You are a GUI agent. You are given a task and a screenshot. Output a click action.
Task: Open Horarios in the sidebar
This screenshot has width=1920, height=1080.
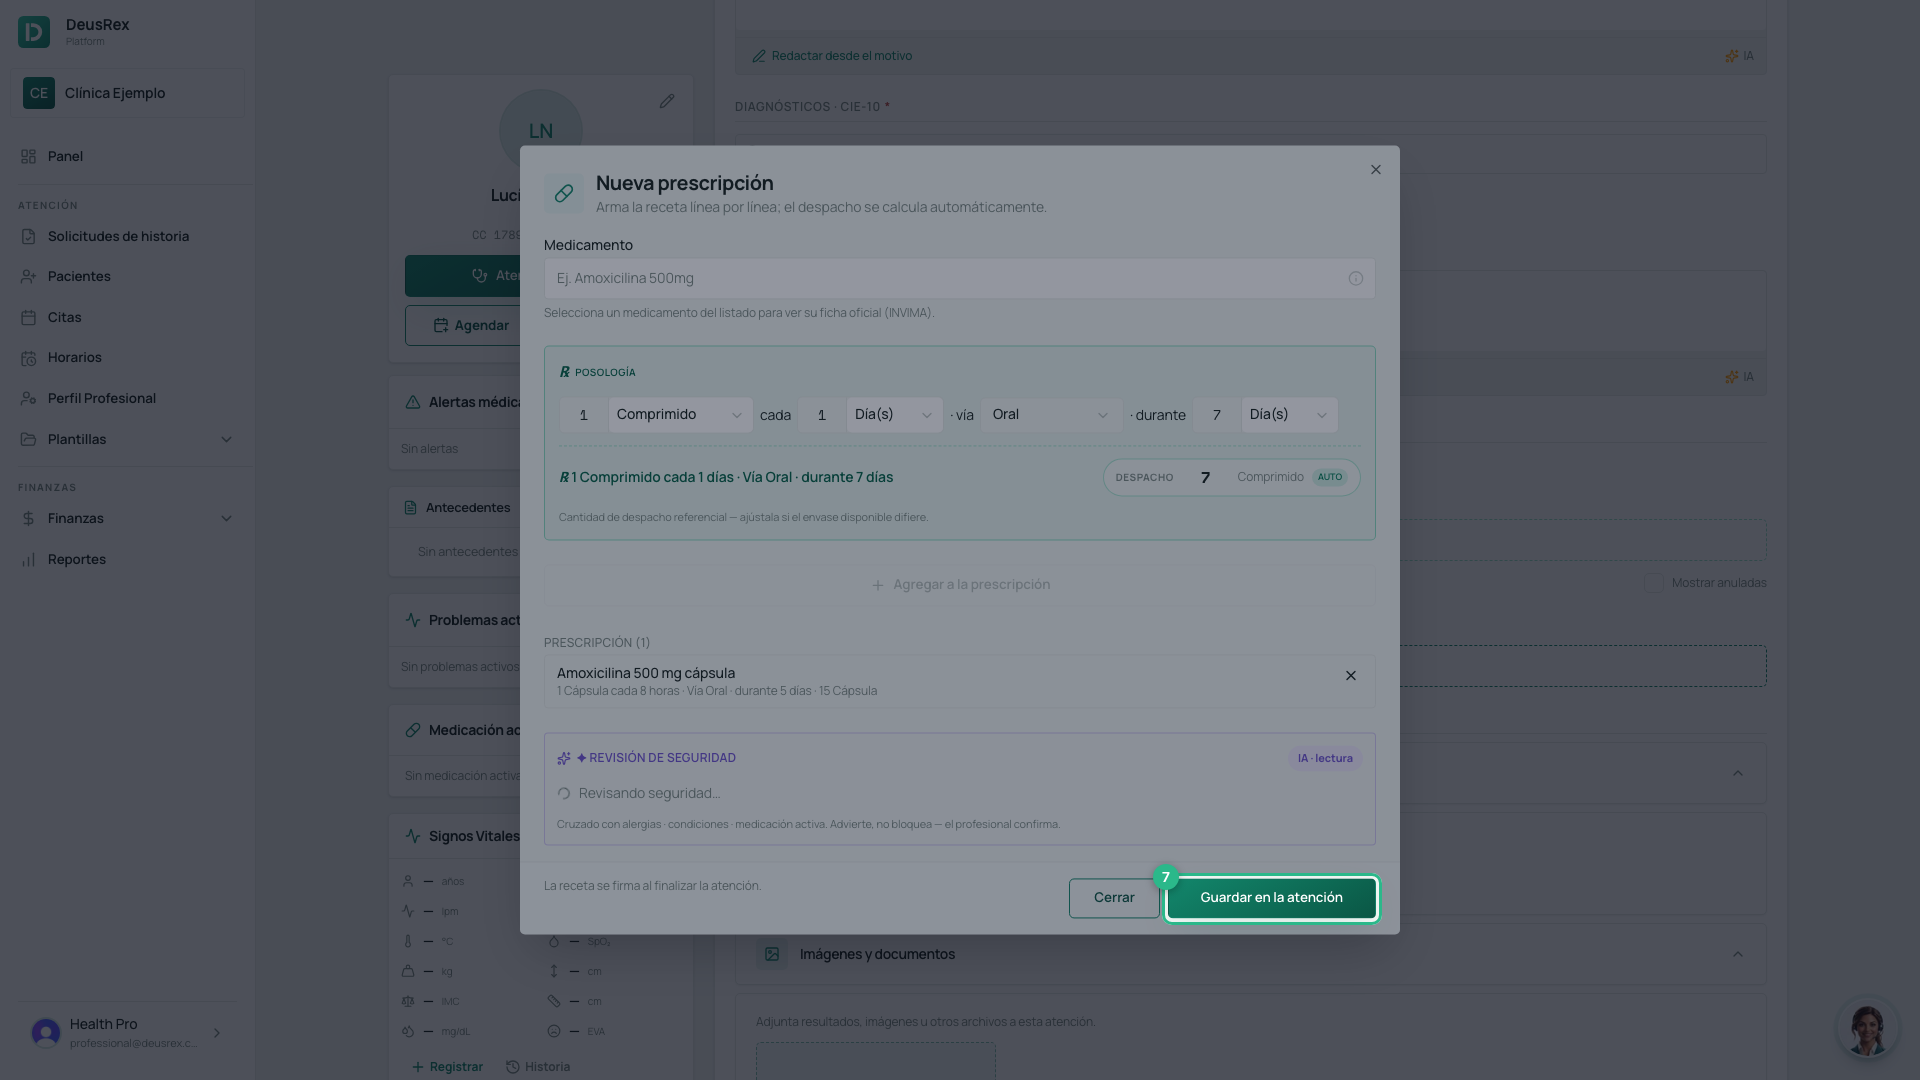127,357
